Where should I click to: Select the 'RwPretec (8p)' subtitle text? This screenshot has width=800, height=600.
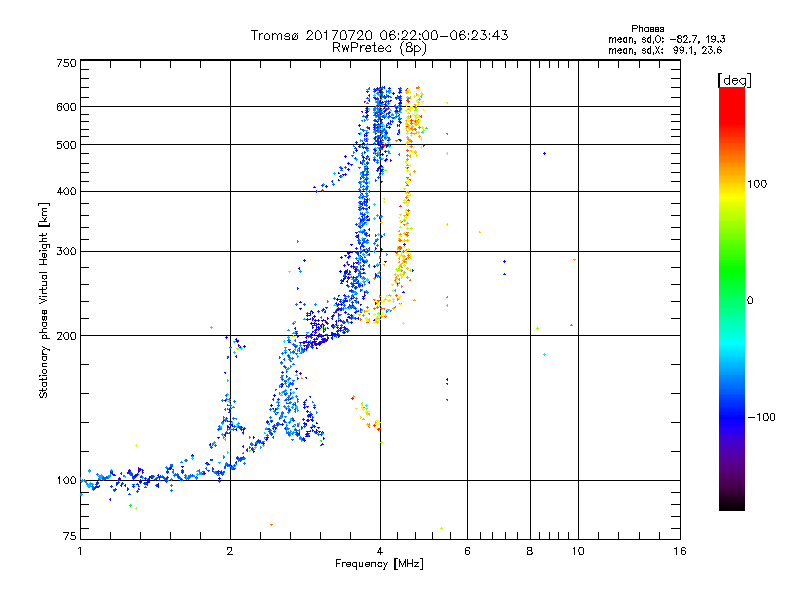[x=379, y=48]
